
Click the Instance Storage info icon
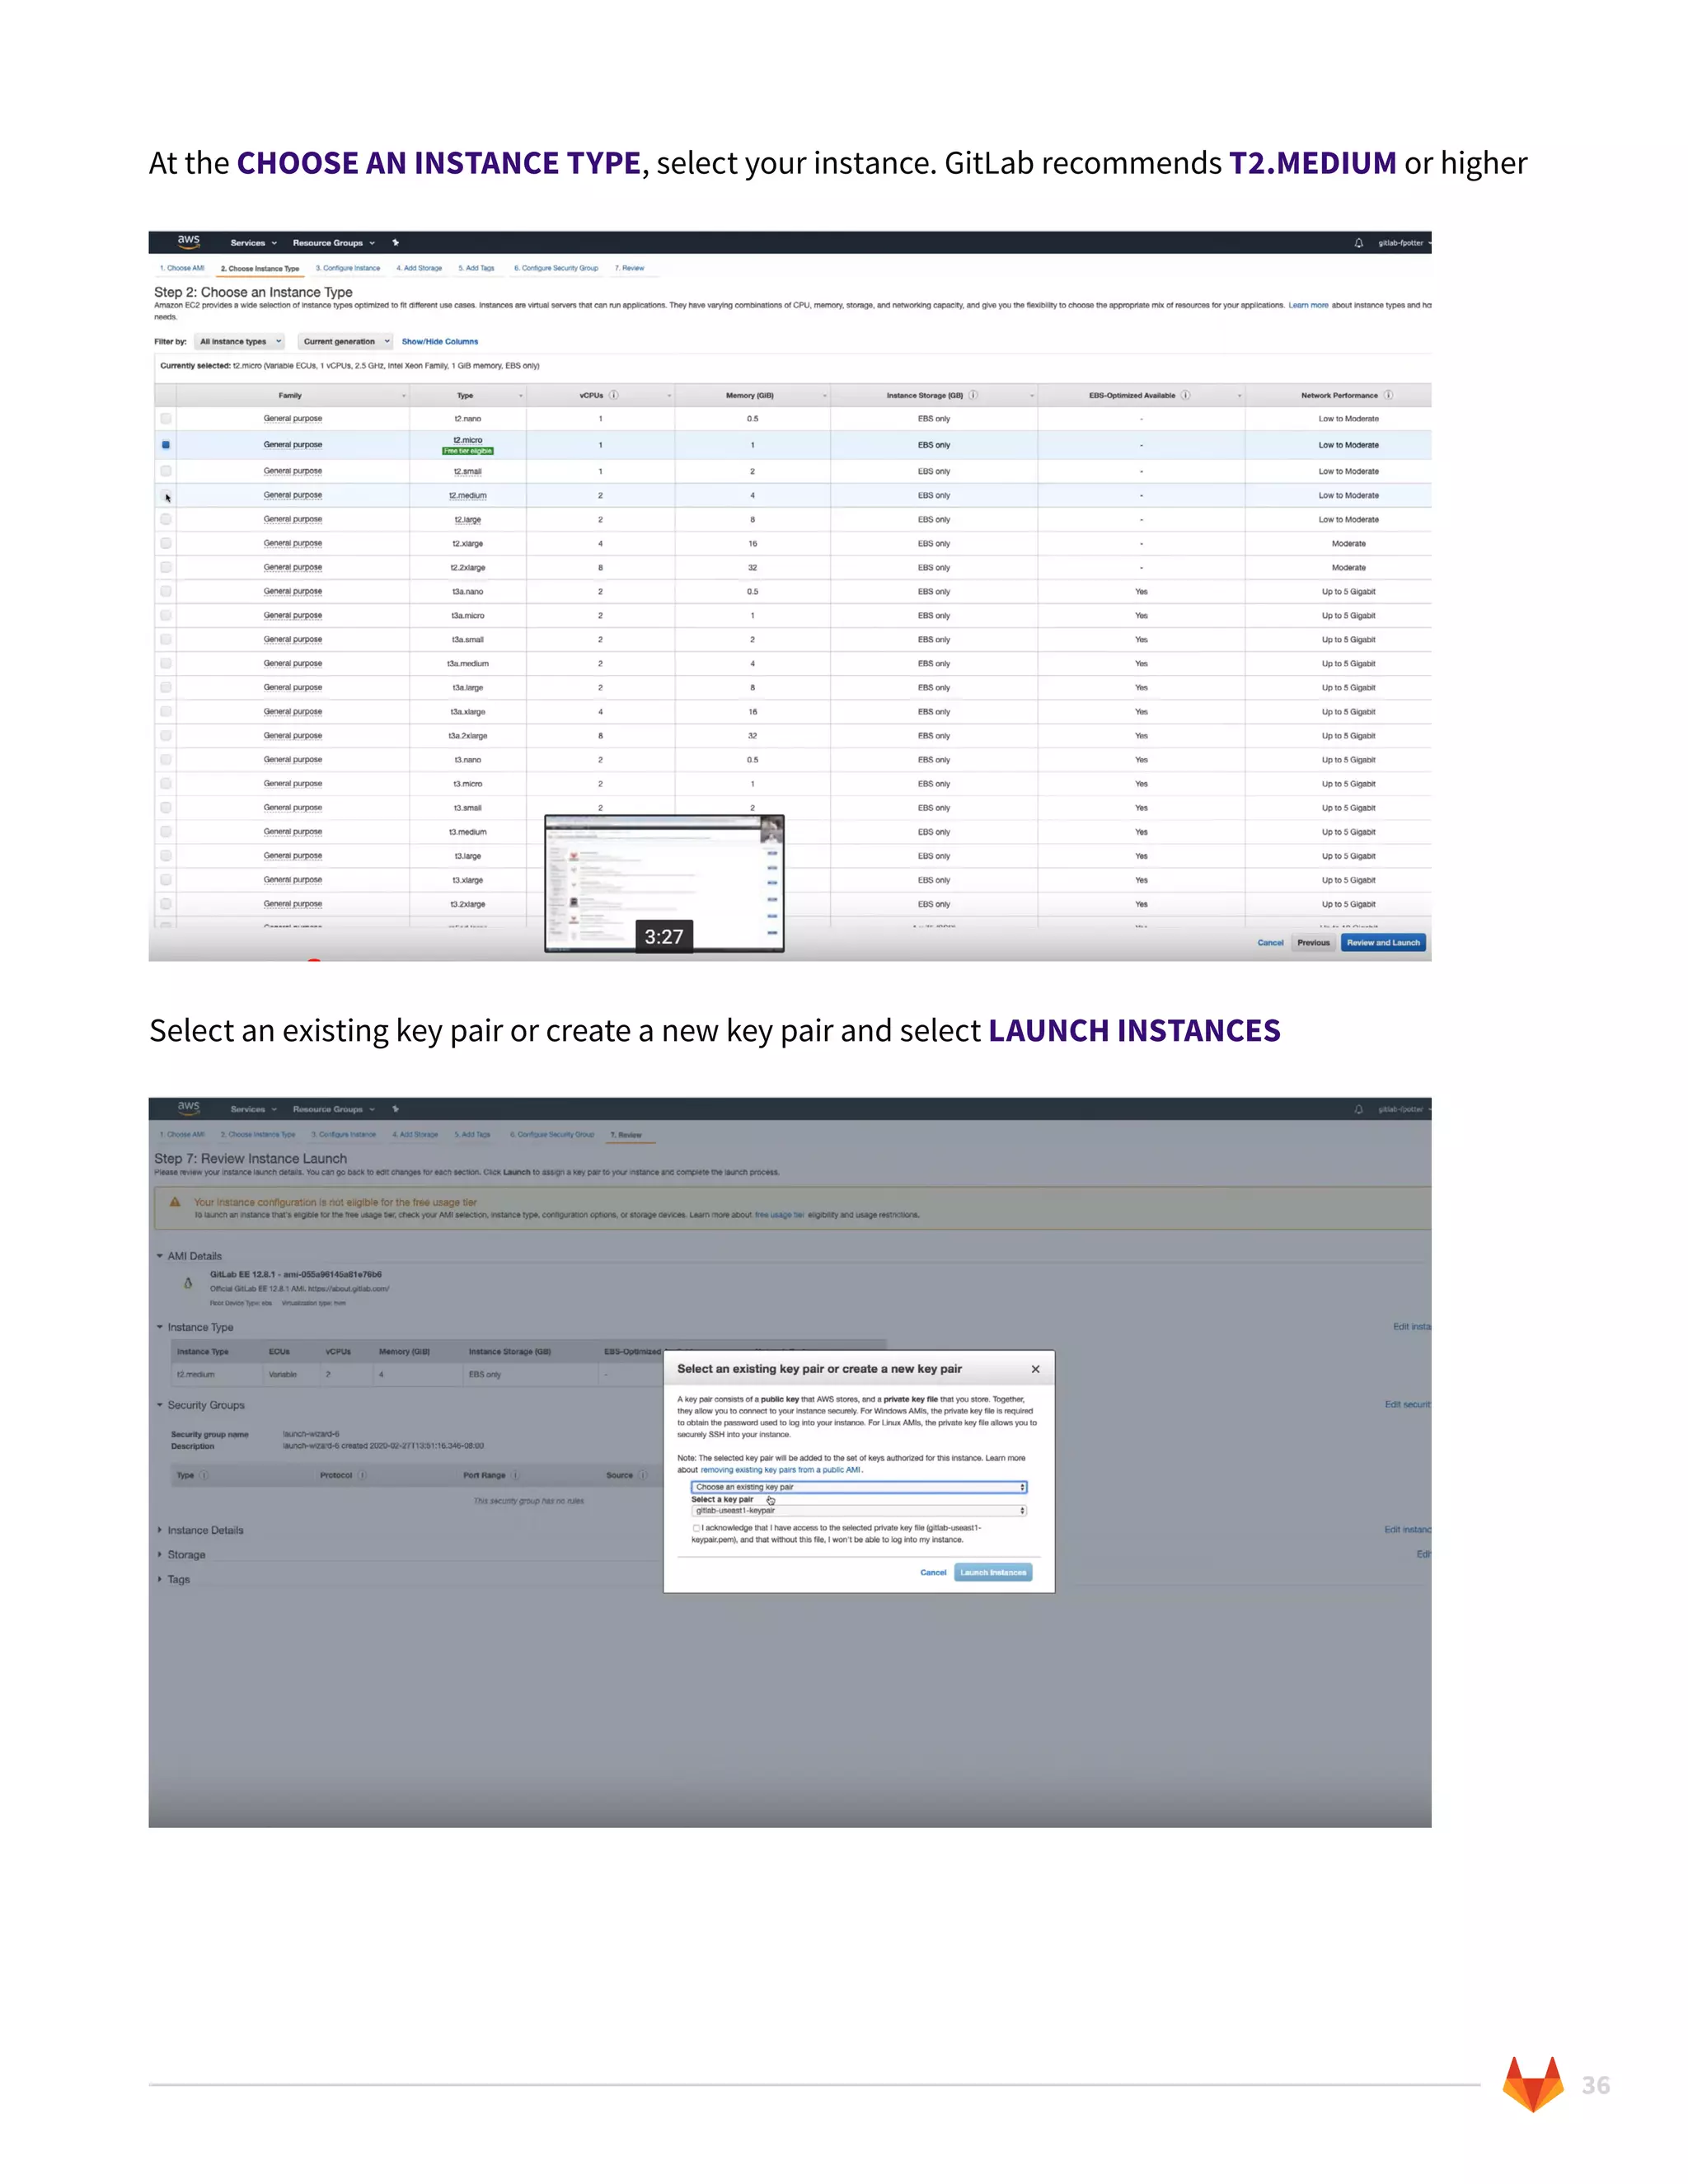click(973, 395)
